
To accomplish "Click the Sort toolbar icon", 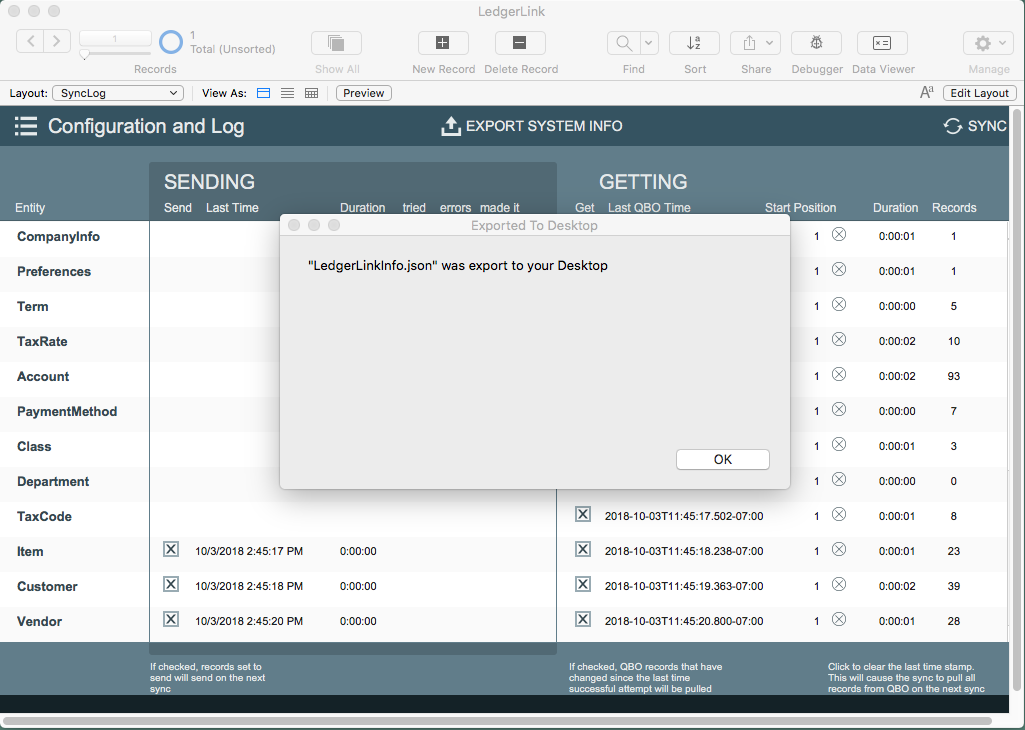I will [x=694, y=43].
